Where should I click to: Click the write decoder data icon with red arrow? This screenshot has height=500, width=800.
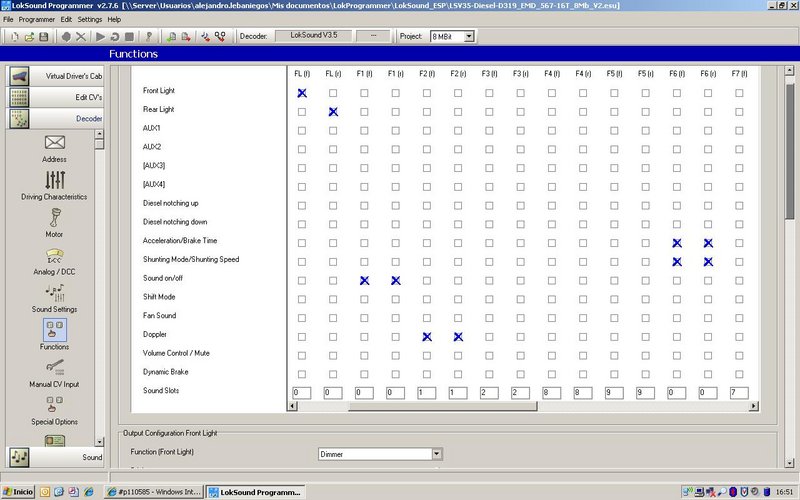point(186,37)
